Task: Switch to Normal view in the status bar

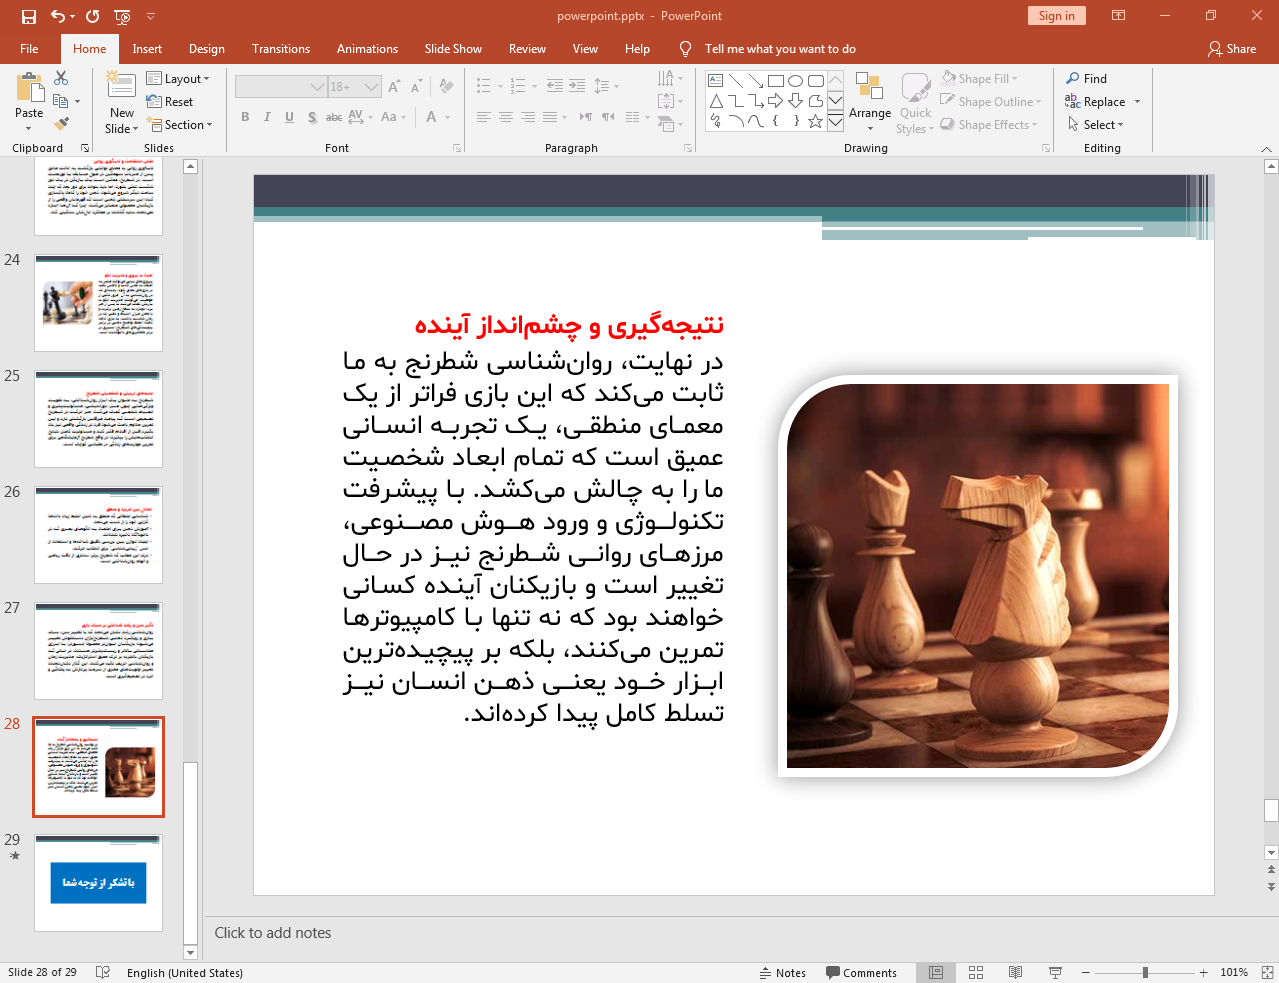Action: [936, 972]
